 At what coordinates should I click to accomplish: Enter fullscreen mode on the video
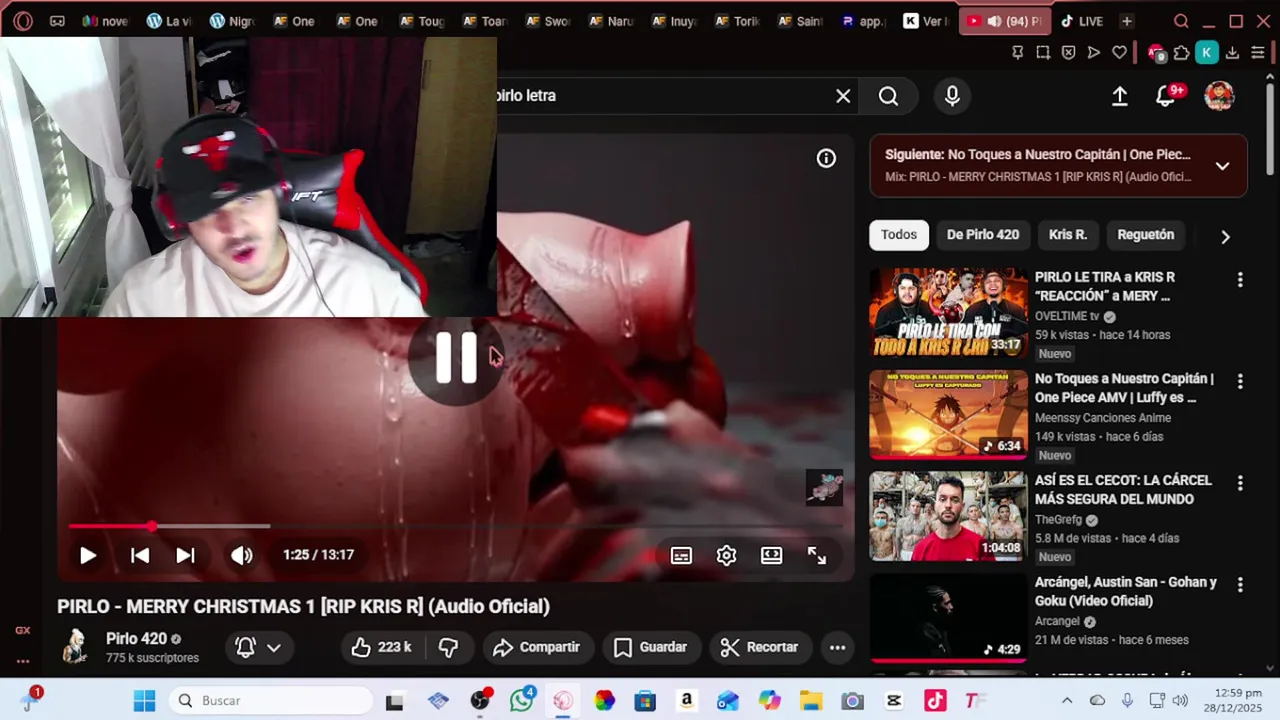[817, 555]
